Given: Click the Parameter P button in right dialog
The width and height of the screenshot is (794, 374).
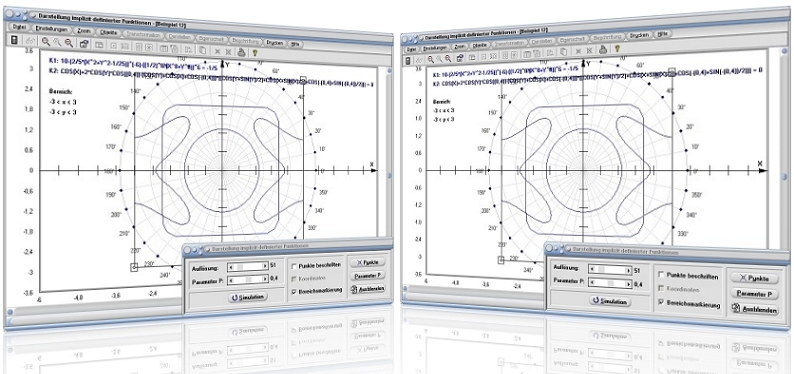Looking at the screenshot, I should pyautogui.click(x=755, y=294).
